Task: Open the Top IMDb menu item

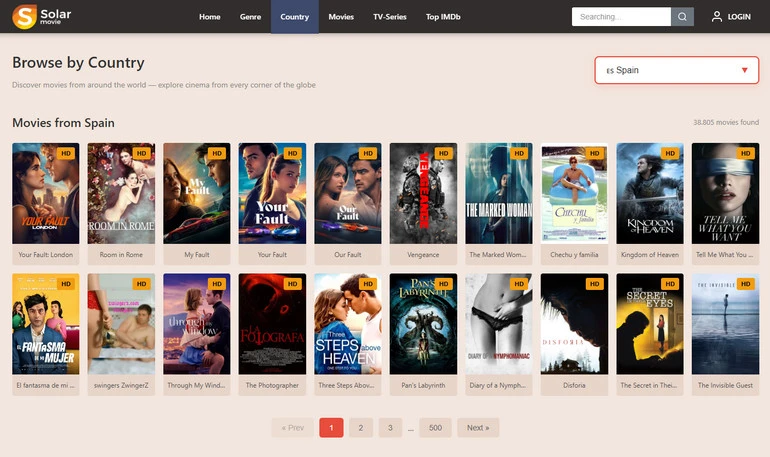Action: tap(443, 17)
